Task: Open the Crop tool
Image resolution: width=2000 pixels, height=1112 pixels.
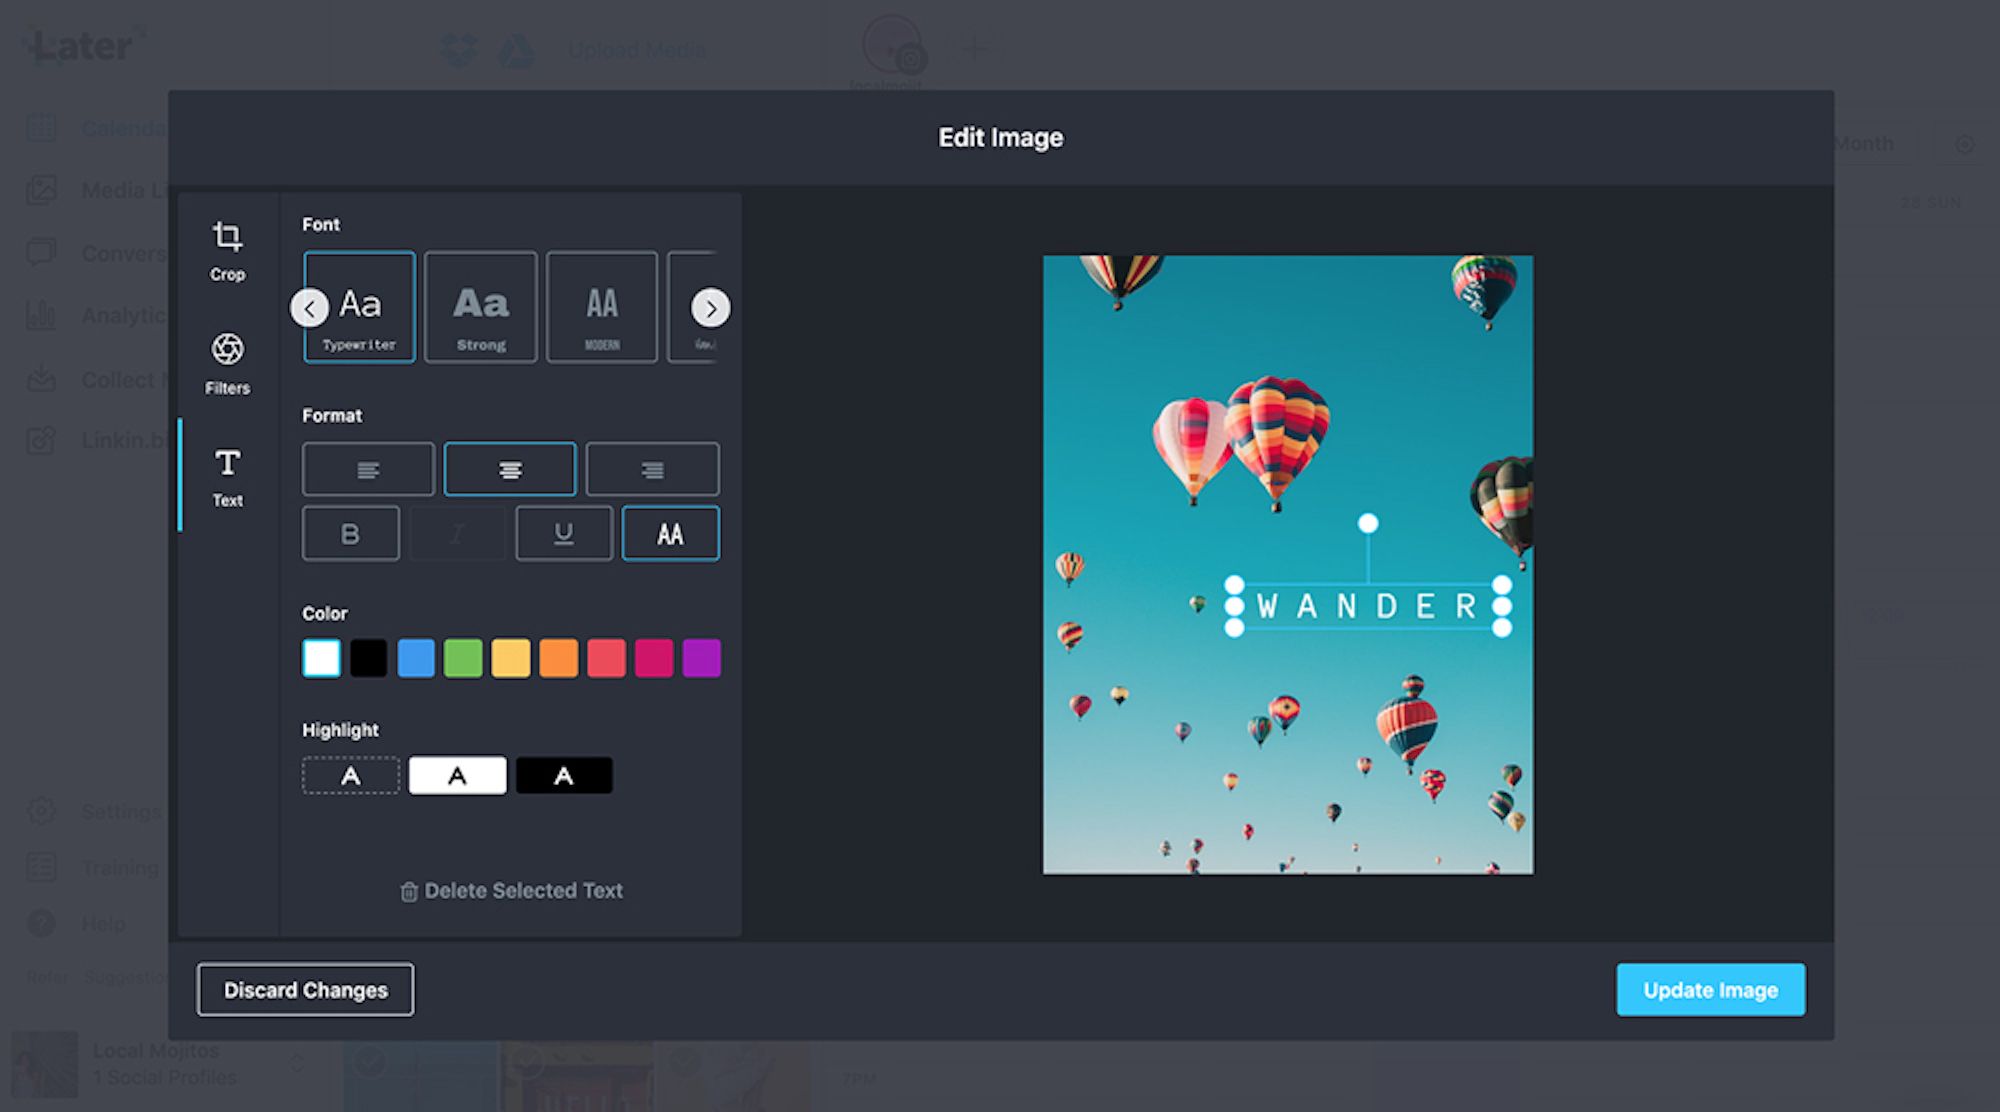Action: [x=227, y=251]
